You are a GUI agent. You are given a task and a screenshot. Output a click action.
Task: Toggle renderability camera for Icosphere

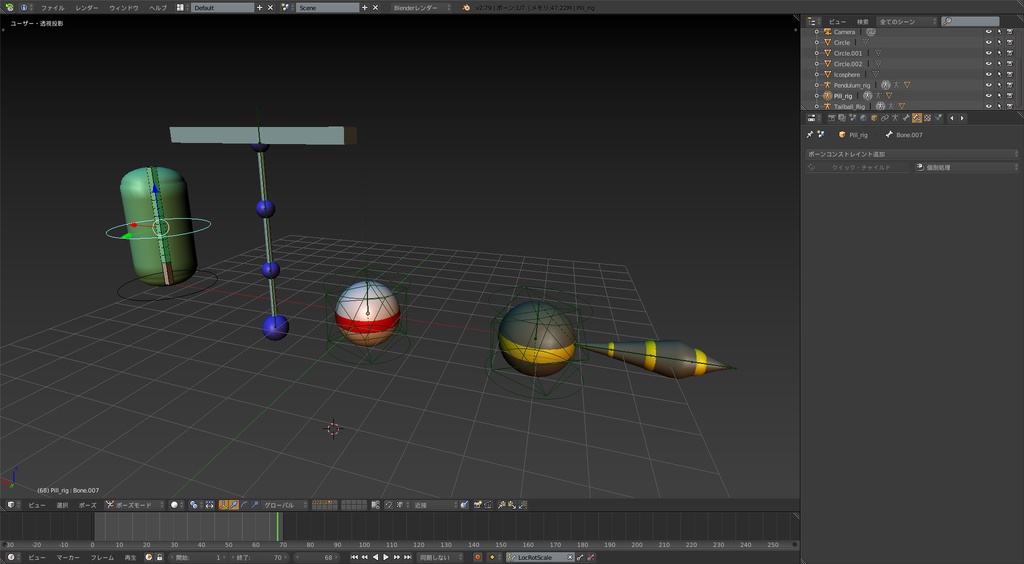[1010, 74]
